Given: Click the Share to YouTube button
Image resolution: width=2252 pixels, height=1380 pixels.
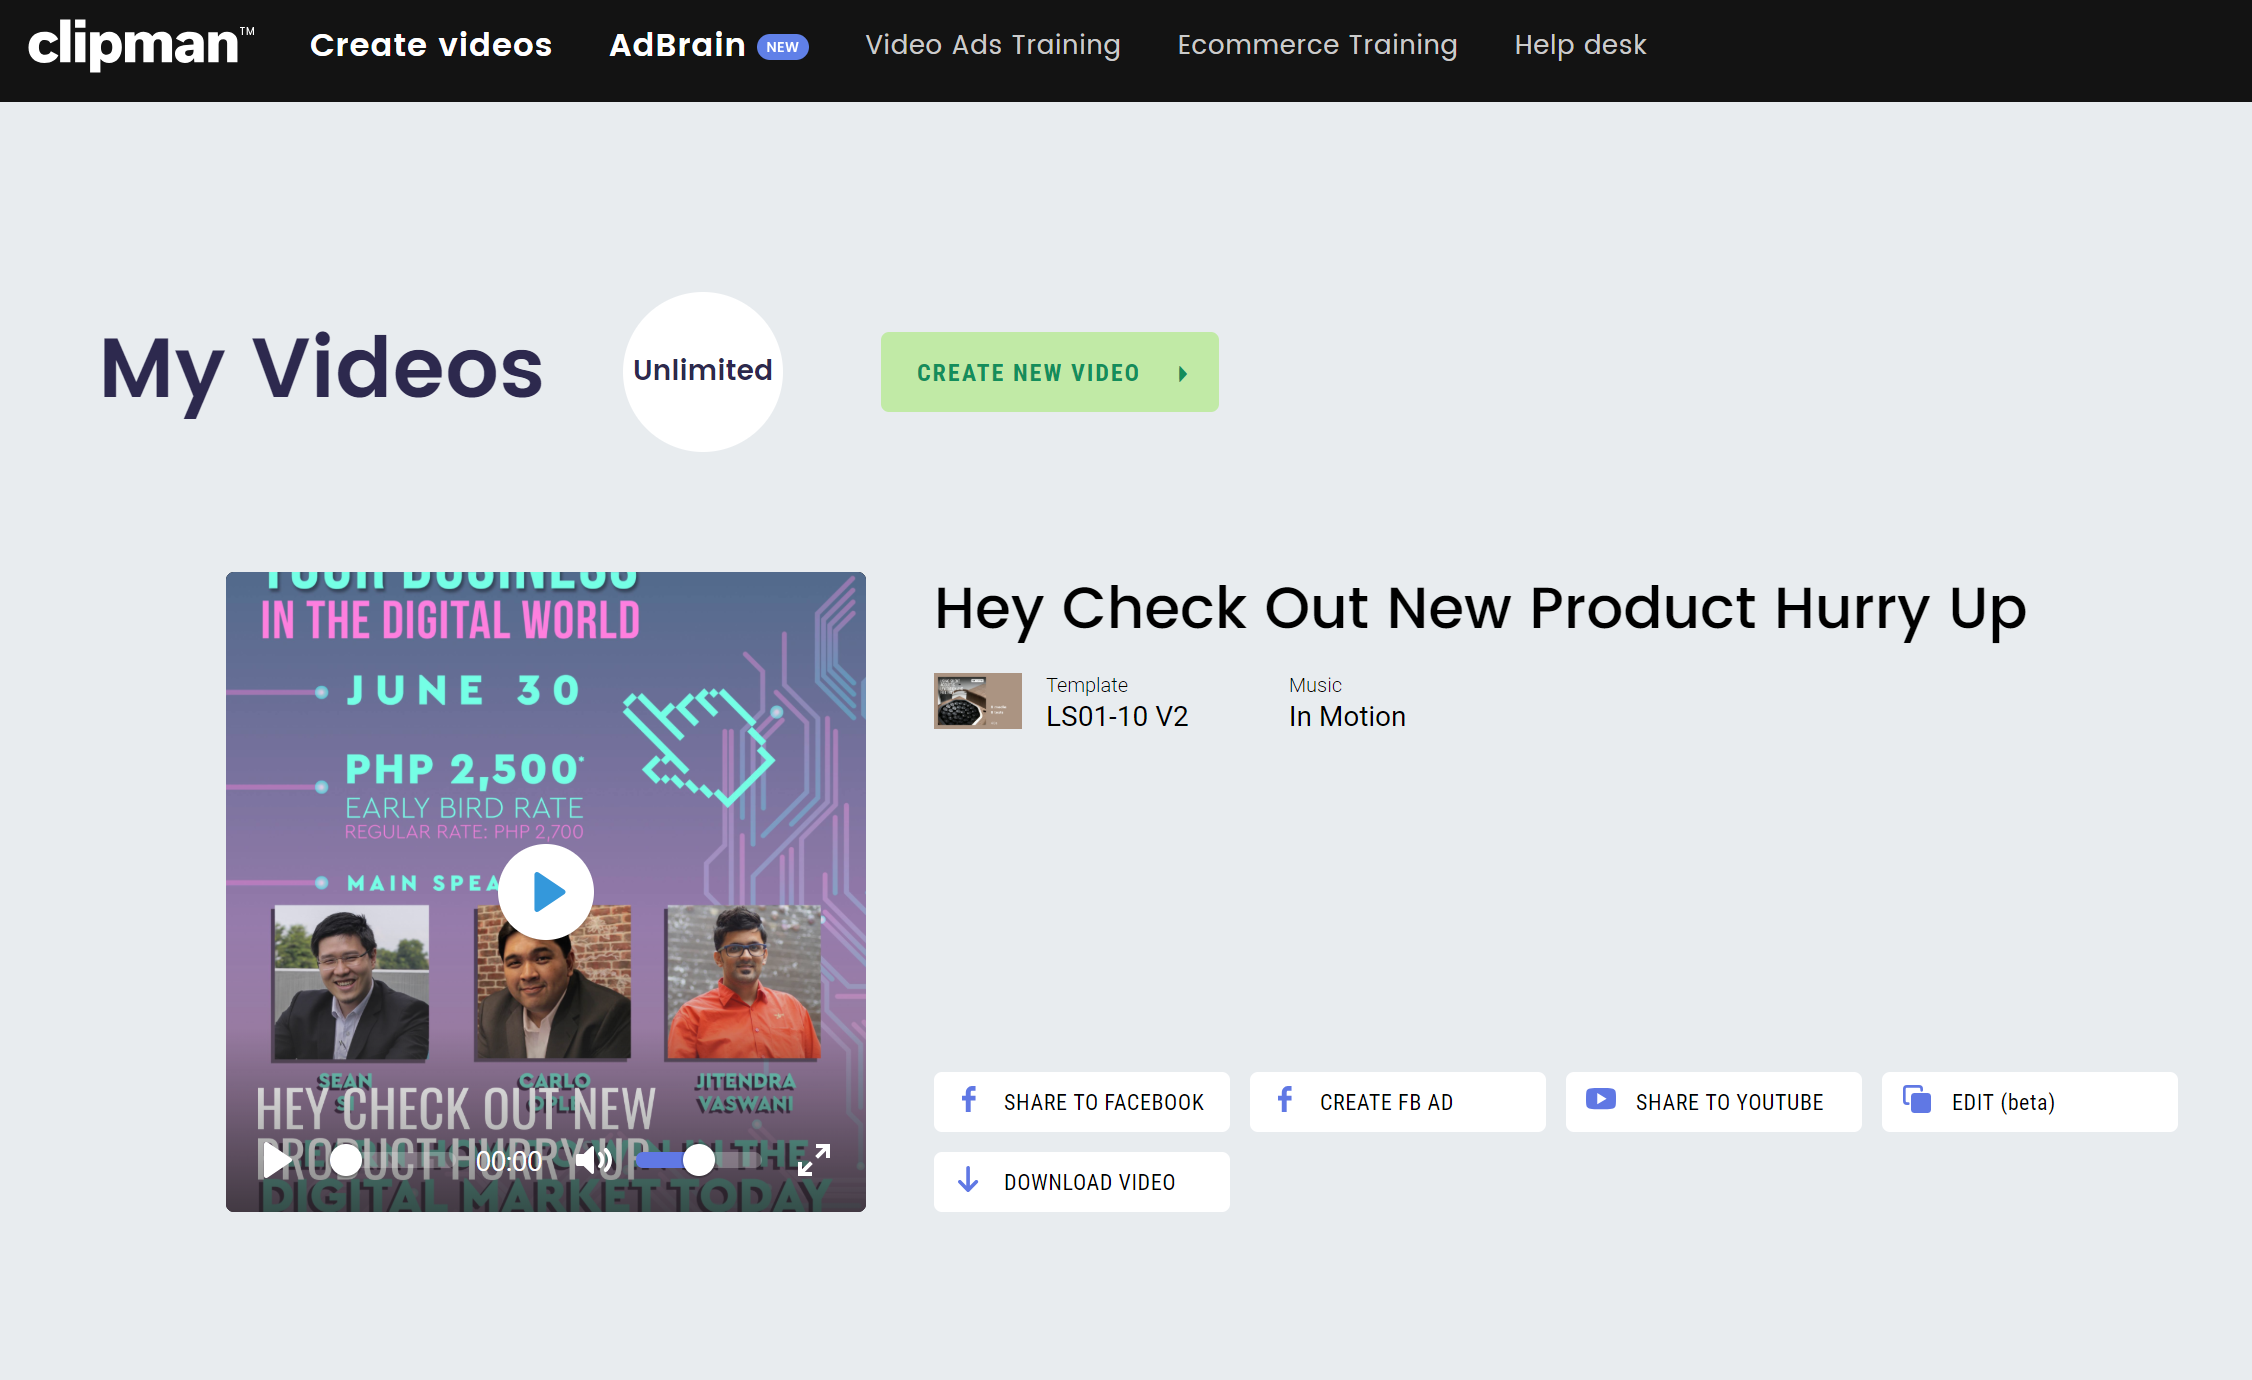Looking at the screenshot, I should 1713,1102.
